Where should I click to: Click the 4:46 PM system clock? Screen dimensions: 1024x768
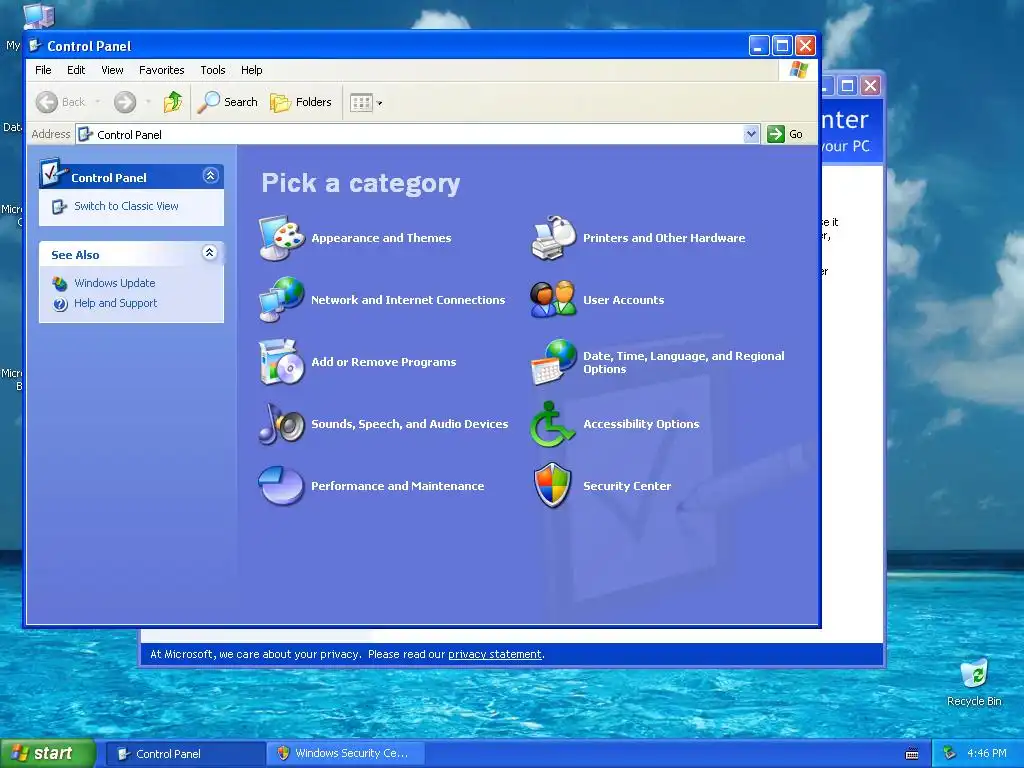(987, 753)
